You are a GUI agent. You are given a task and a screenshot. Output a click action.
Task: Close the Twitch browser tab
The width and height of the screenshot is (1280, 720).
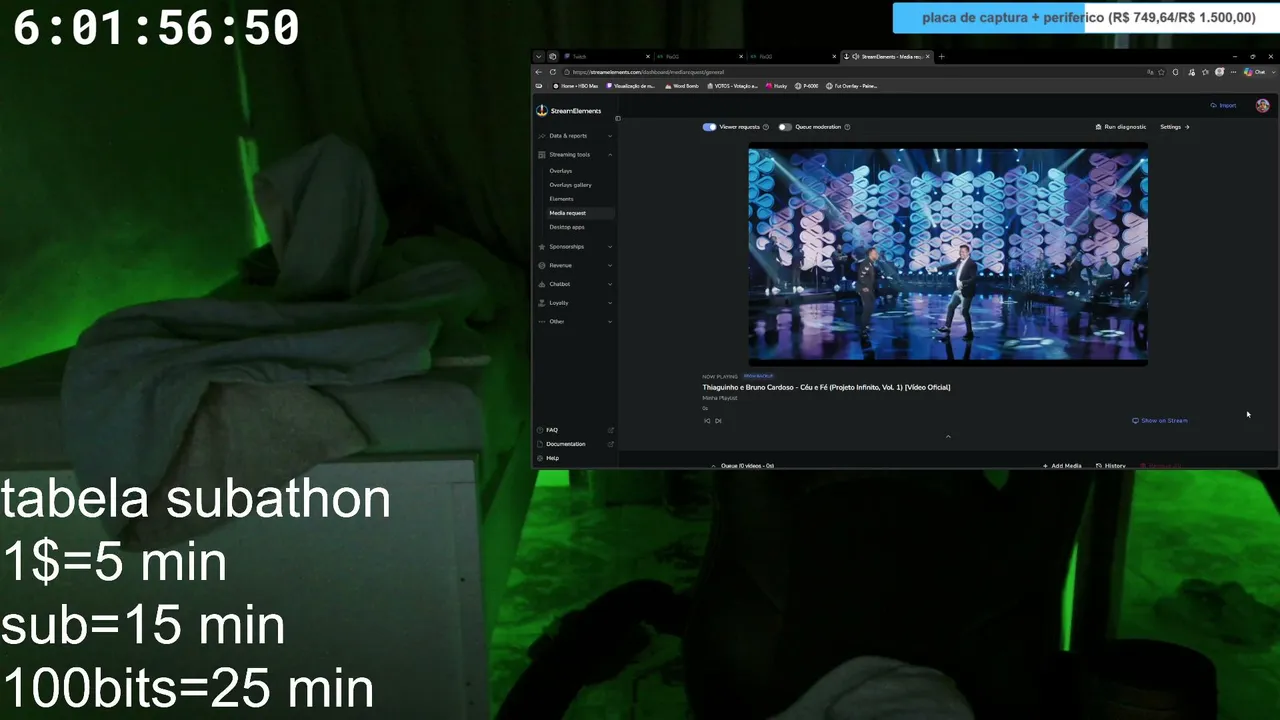[648, 57]
